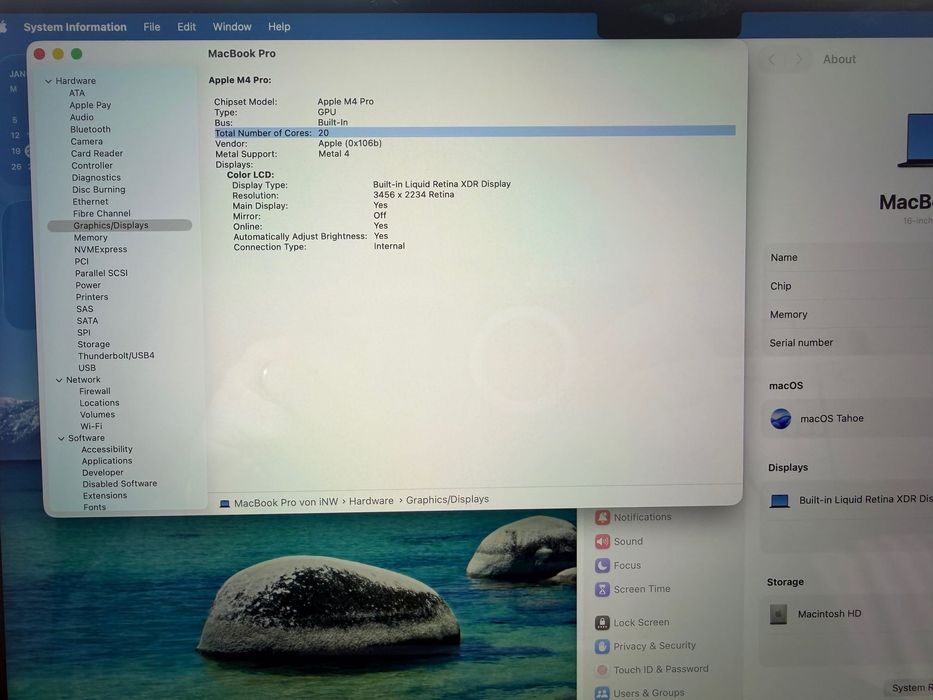The width and height of the screenshot is (933, 700).
Task: Select Ethernet in the sidebar
Action: point(90,201)
